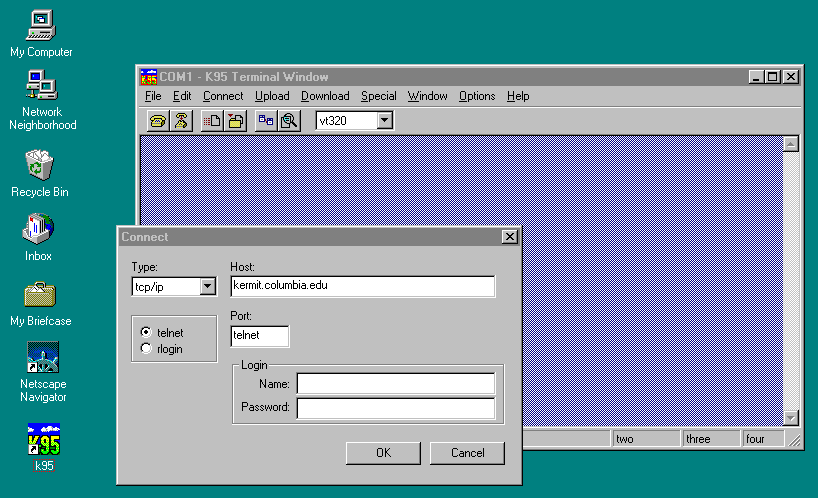This screenshot has height=498, width=818.
Task: Expand the connection Type dropdown
Action: [207, 287]
